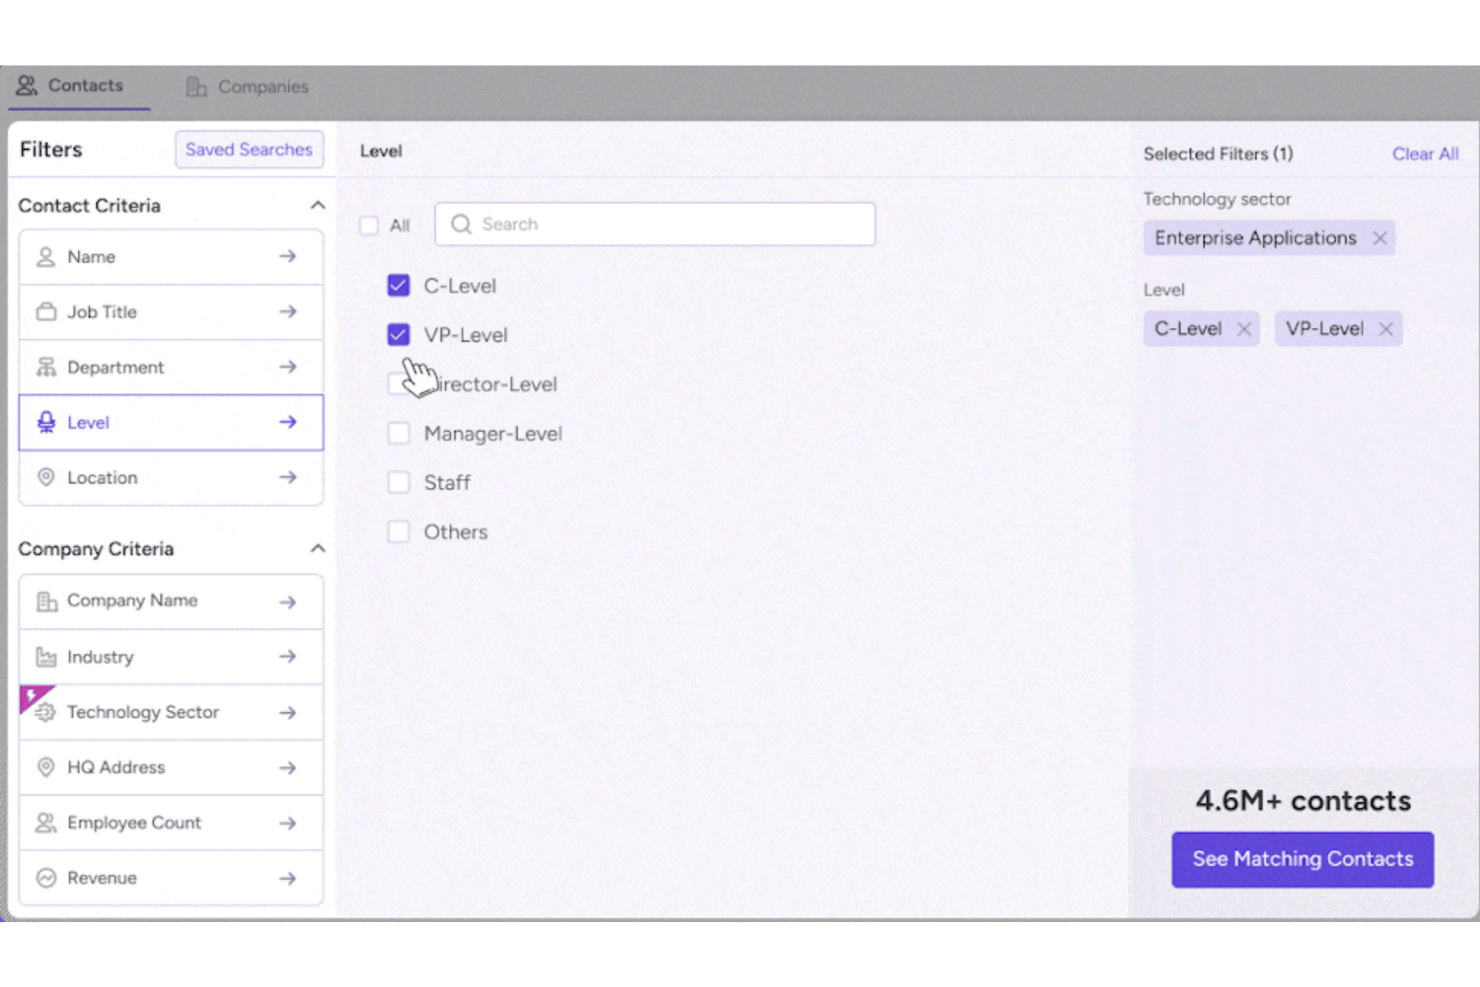The width and height of the screenshot is (1480, 987).
Task: Open the Department filter
Action: tap(171, 367)
